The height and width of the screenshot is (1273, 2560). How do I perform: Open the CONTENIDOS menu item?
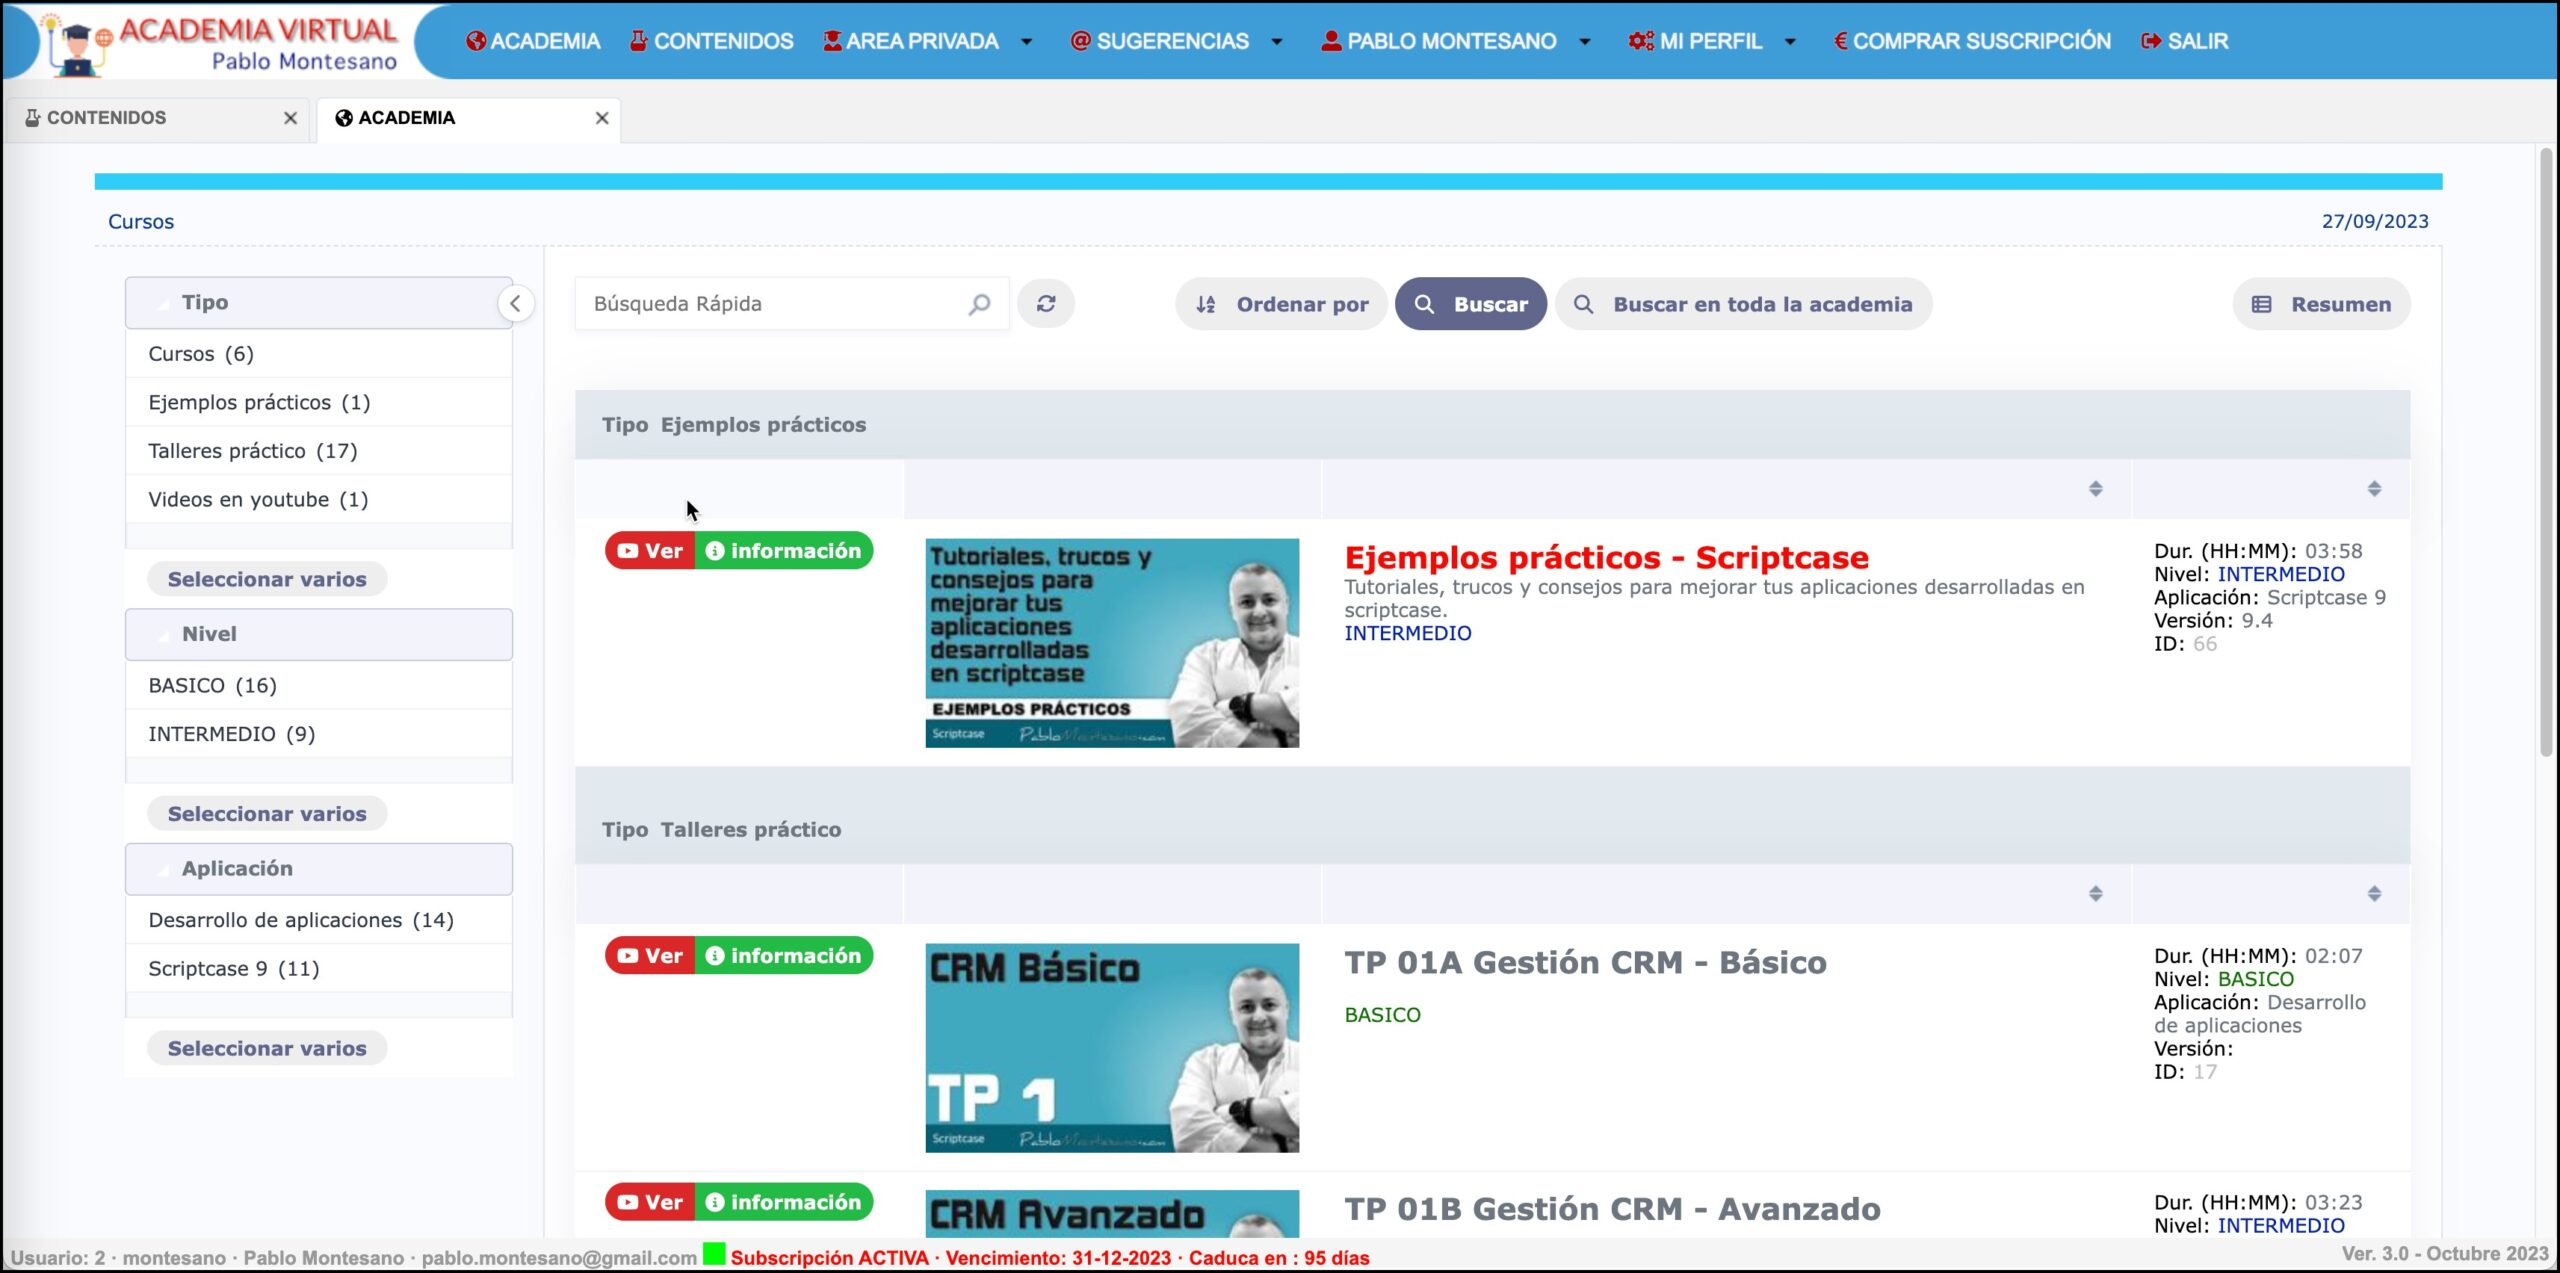coord(711,41)
